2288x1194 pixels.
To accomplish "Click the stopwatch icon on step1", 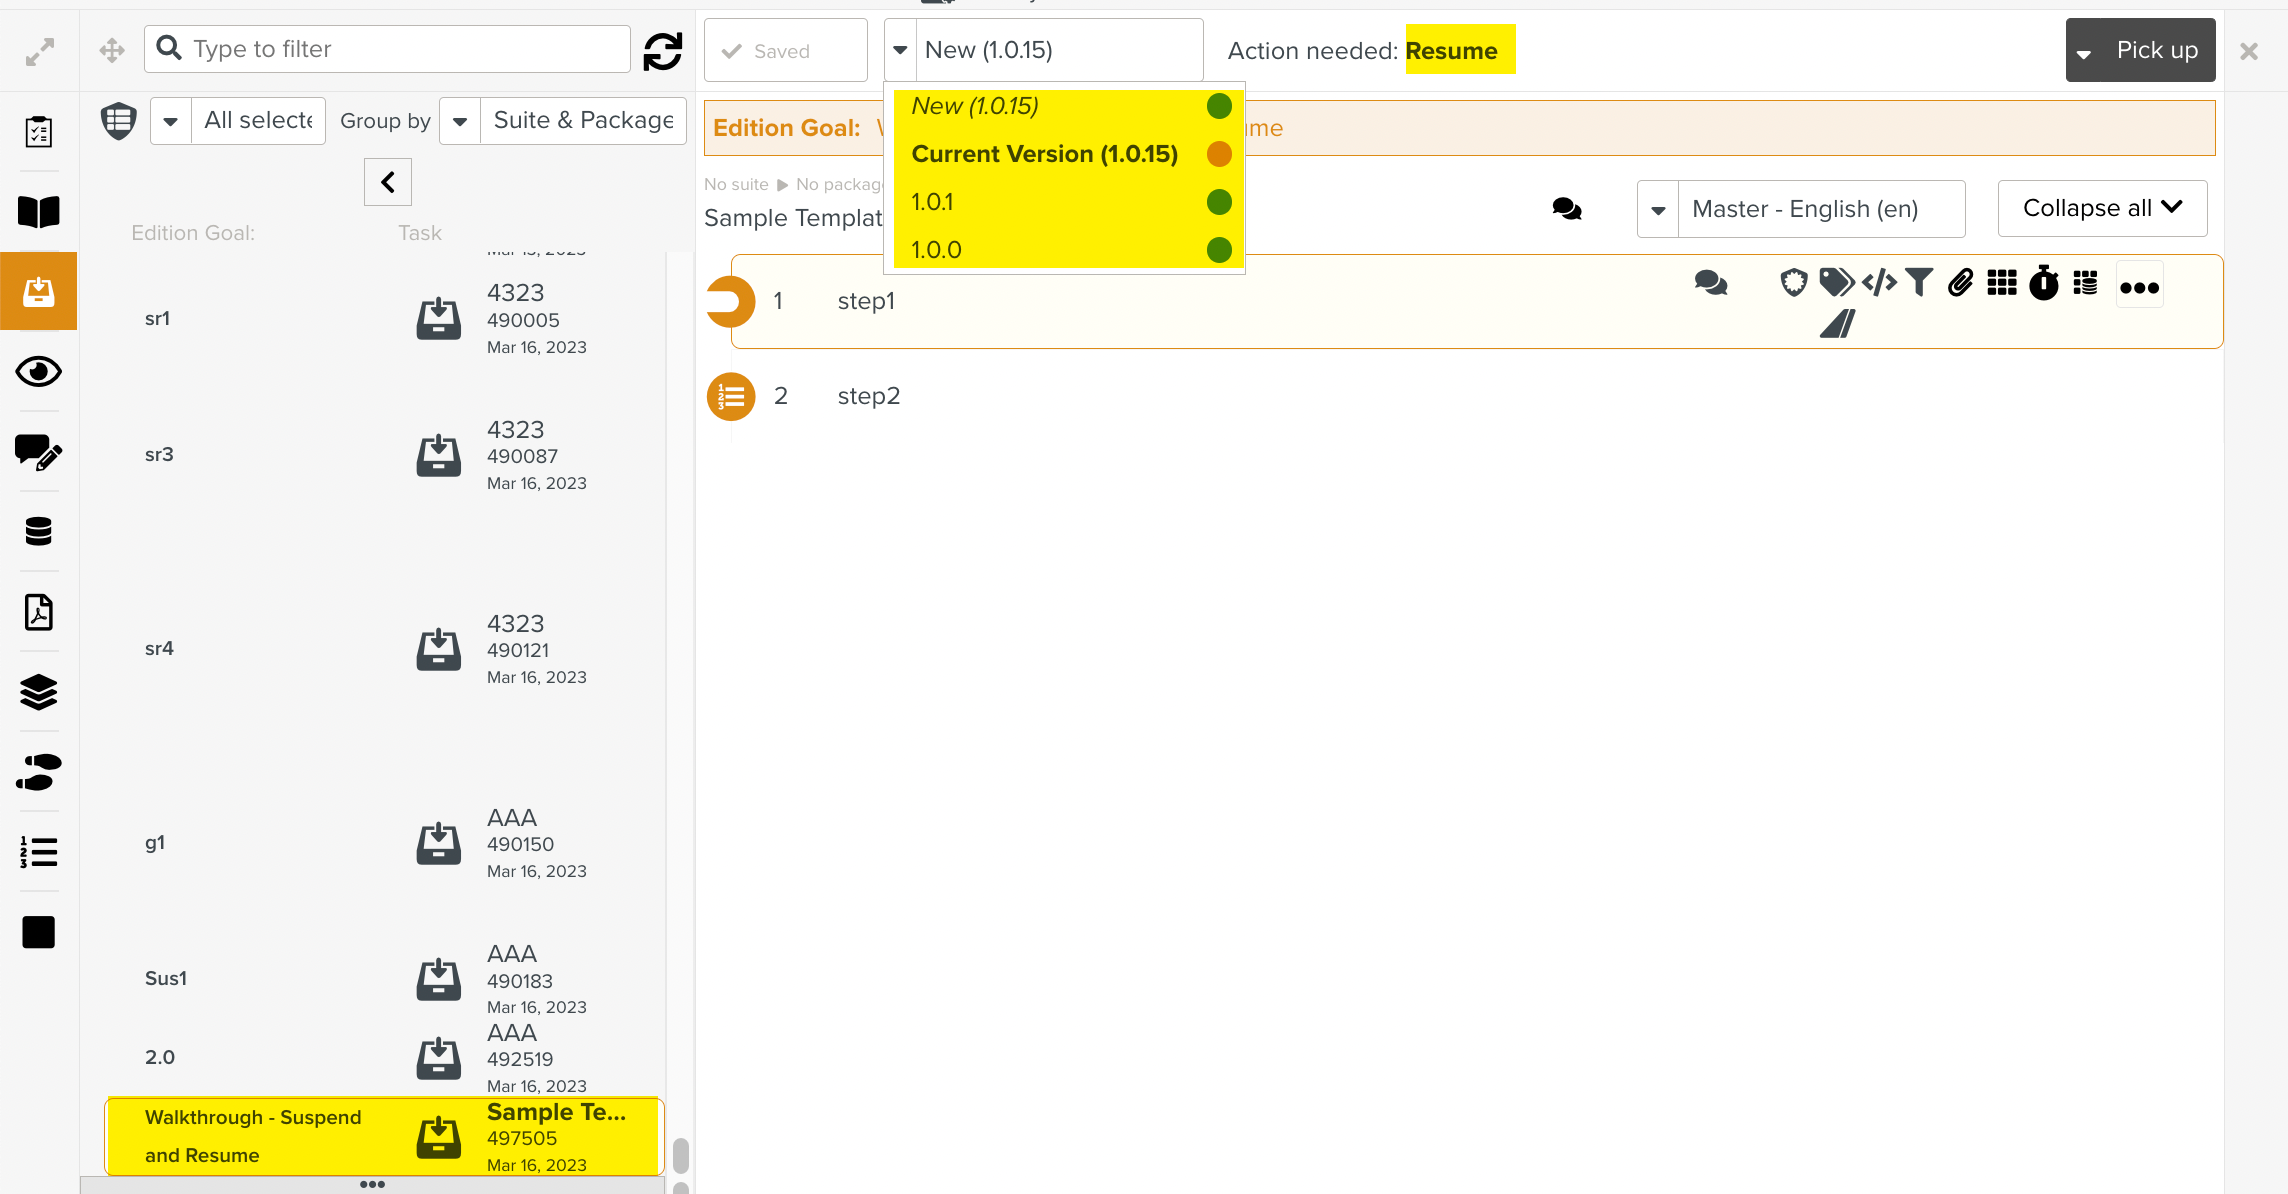I will [x=2043, y=284].
